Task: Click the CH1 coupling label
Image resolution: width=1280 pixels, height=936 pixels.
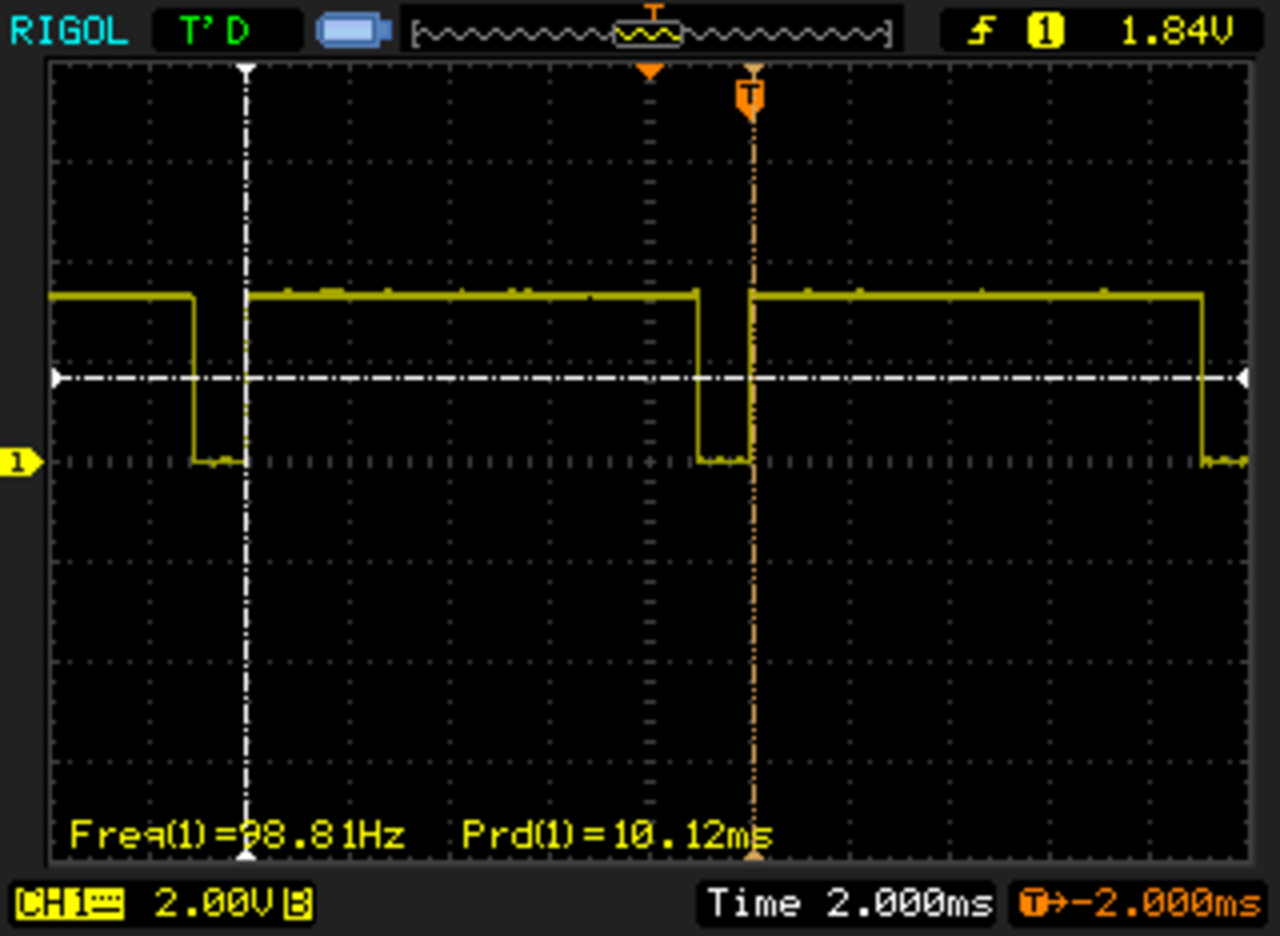Action: [x=70, y=904]
